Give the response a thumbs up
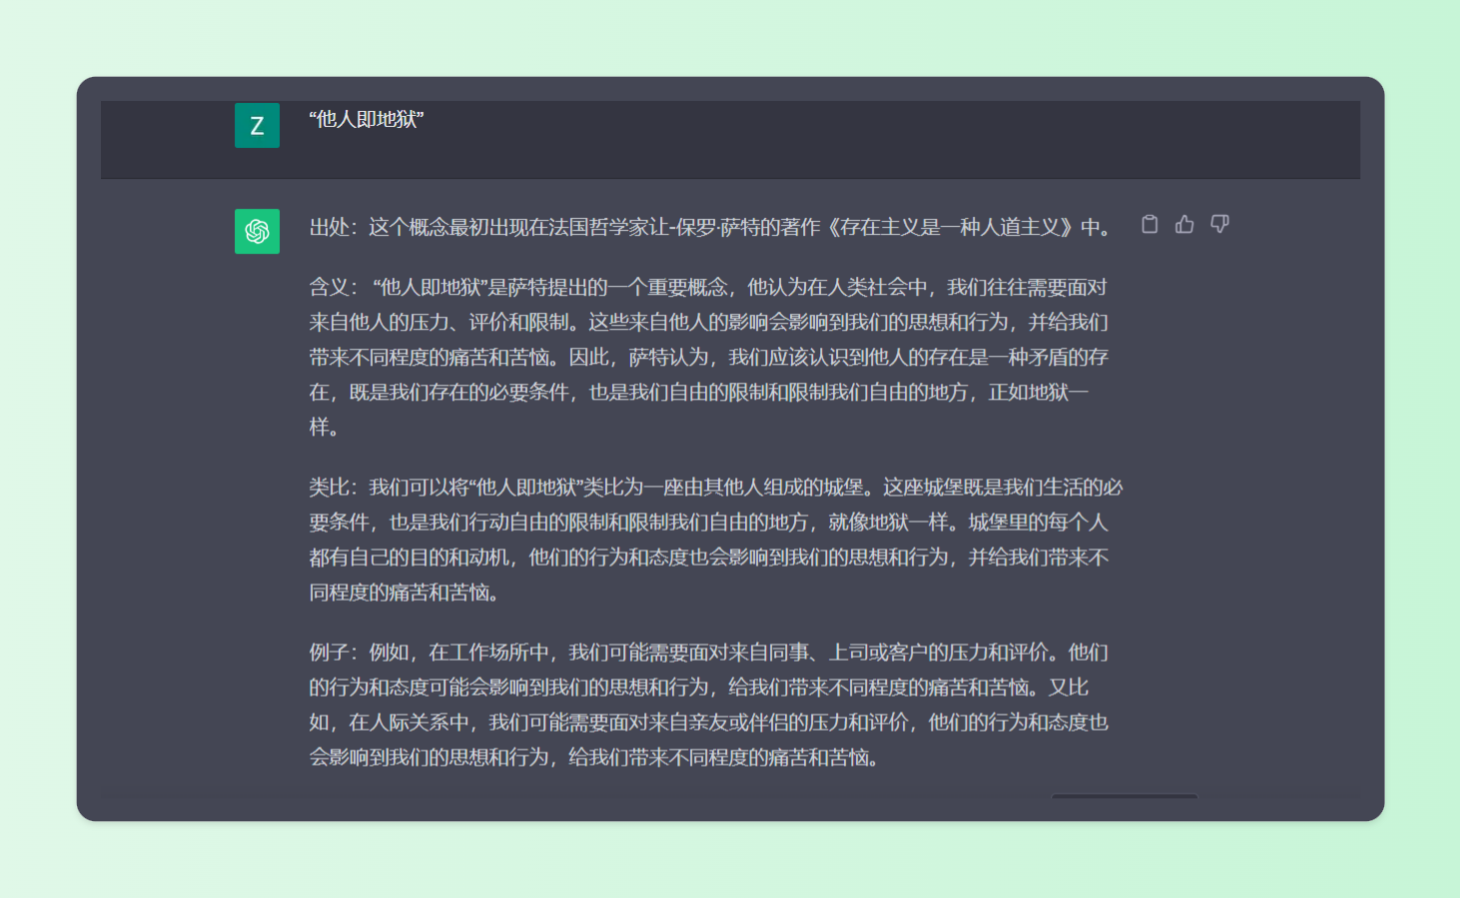 [x=1185, y=224]
